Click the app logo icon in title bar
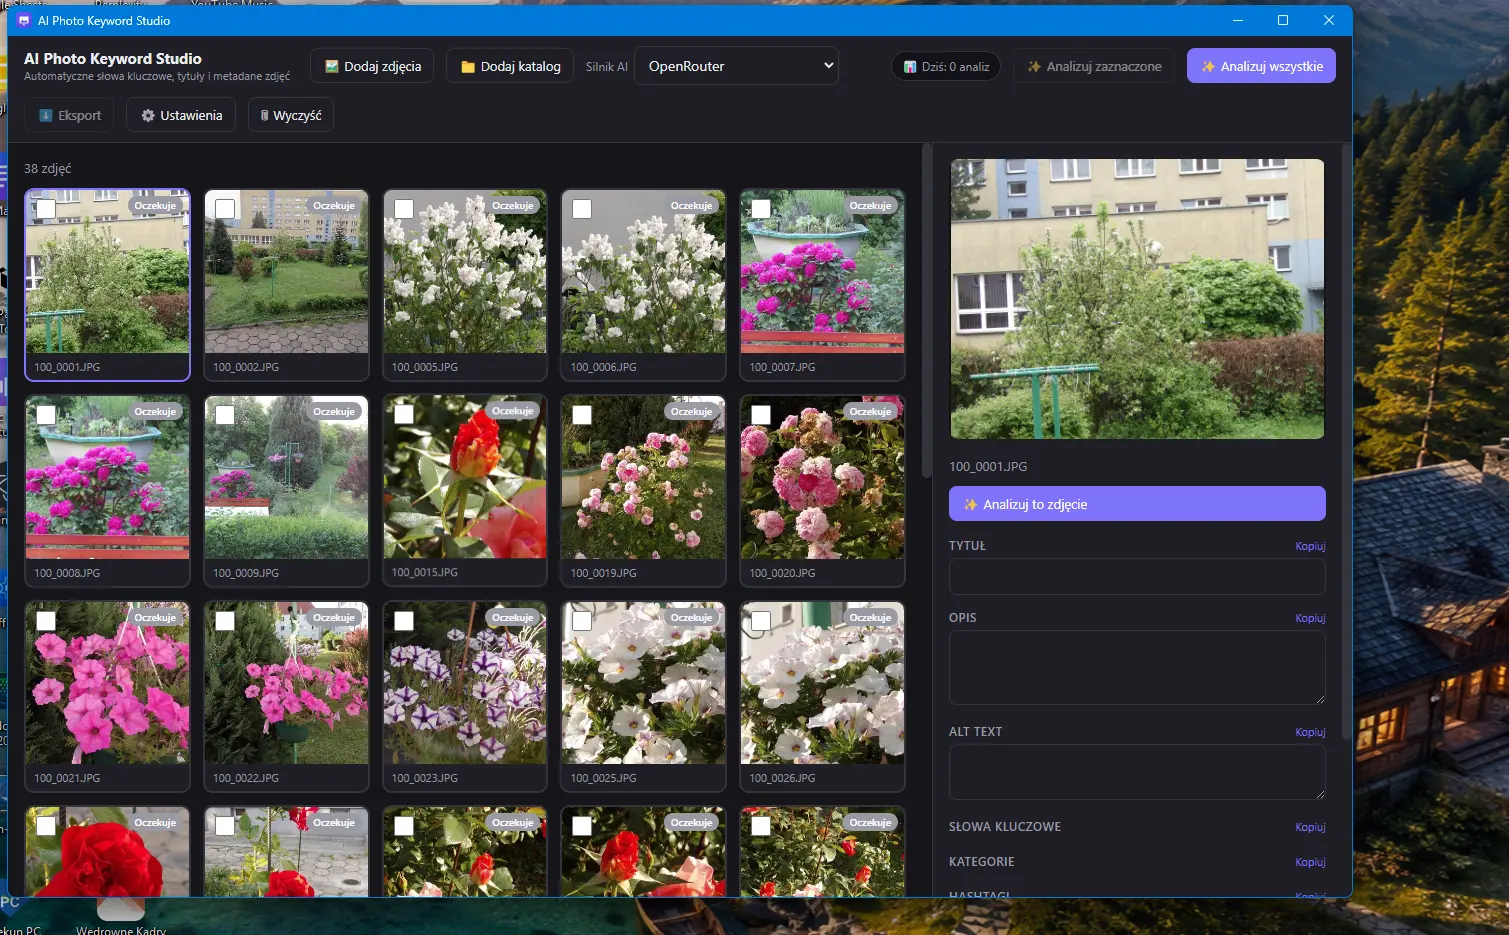 click(24, 20)
